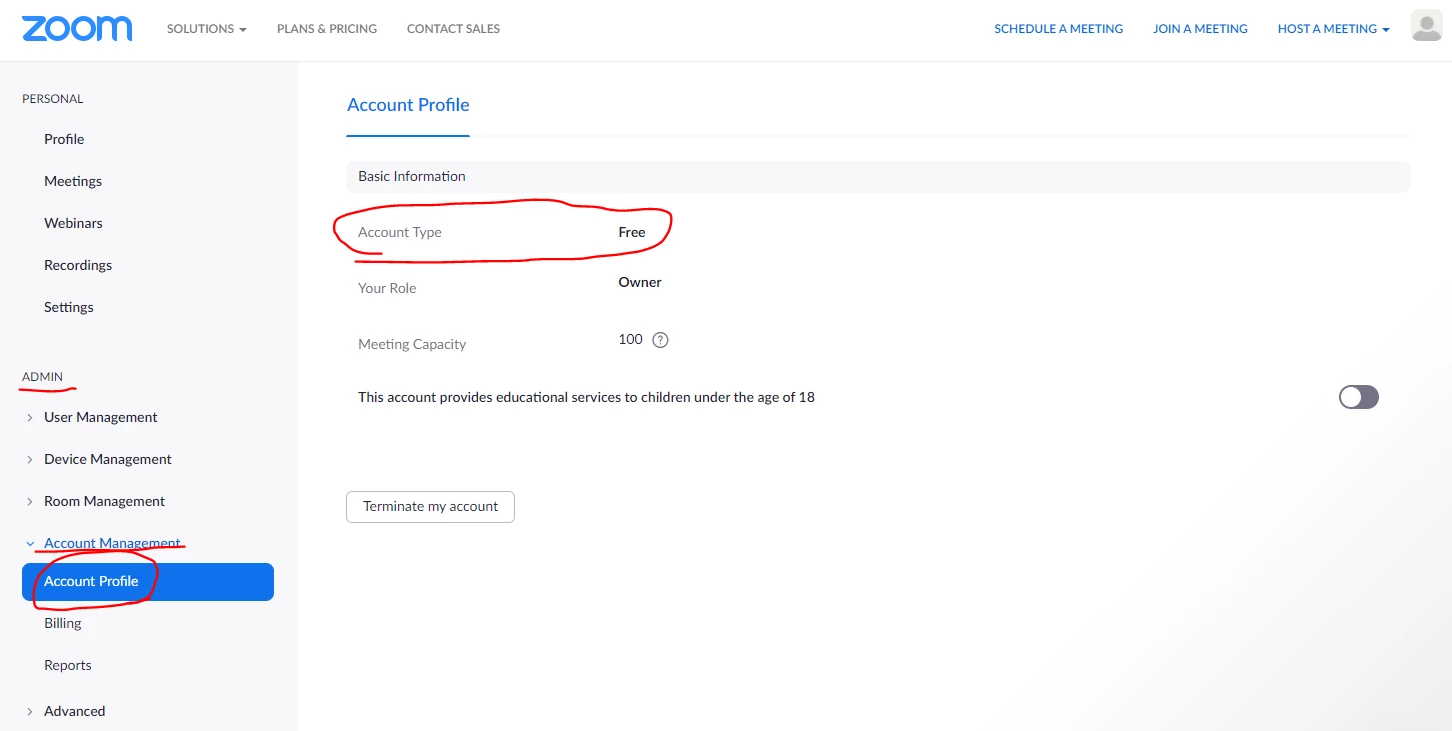Click the educational services description text
Image resolution: width=1452 pixels, height=731 pixels.
(586, 397)
